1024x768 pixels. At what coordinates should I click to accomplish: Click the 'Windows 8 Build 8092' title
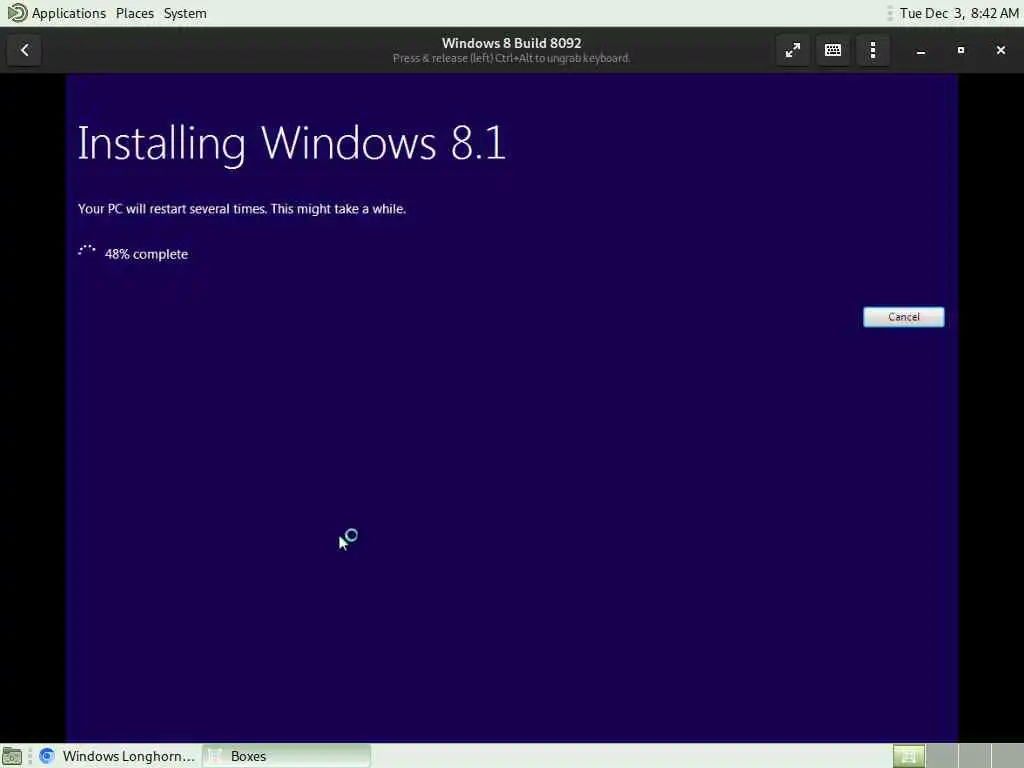tap(511, 43)
